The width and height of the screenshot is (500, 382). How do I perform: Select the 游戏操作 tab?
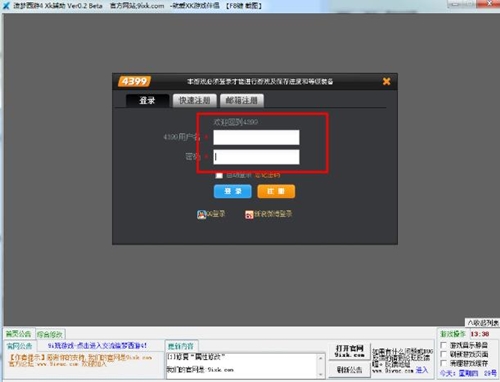point(453,334)
